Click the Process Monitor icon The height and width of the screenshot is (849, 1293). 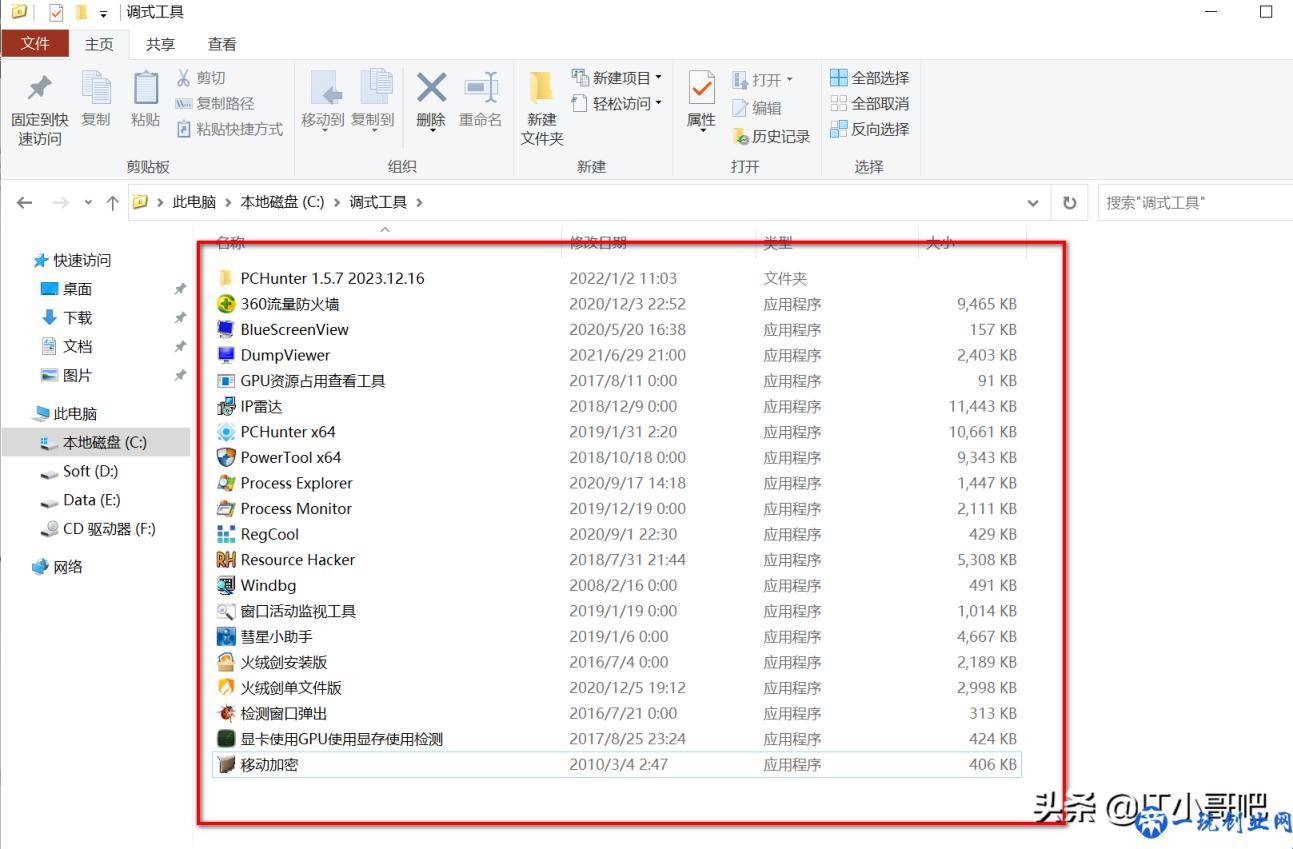(x=226, y=508)
